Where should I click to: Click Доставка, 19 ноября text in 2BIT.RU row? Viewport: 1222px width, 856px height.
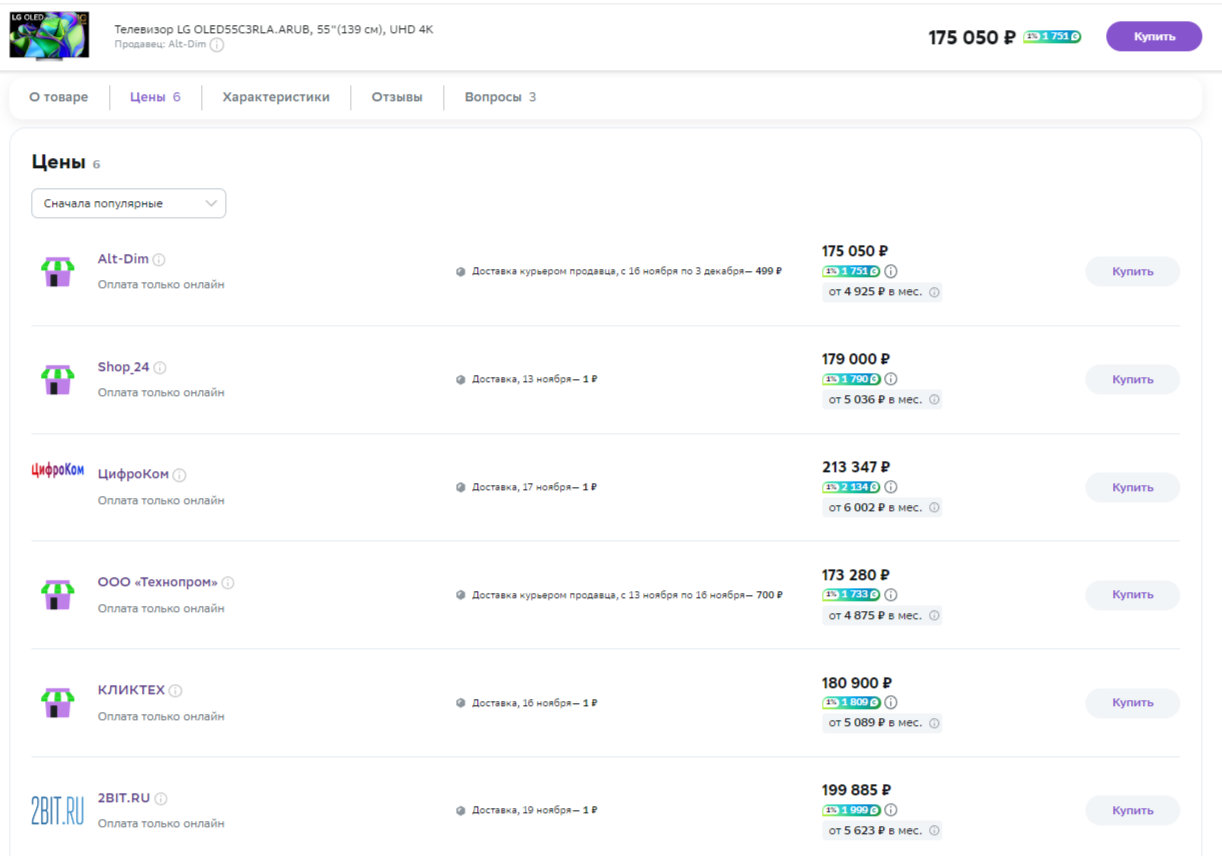(535, 810)
